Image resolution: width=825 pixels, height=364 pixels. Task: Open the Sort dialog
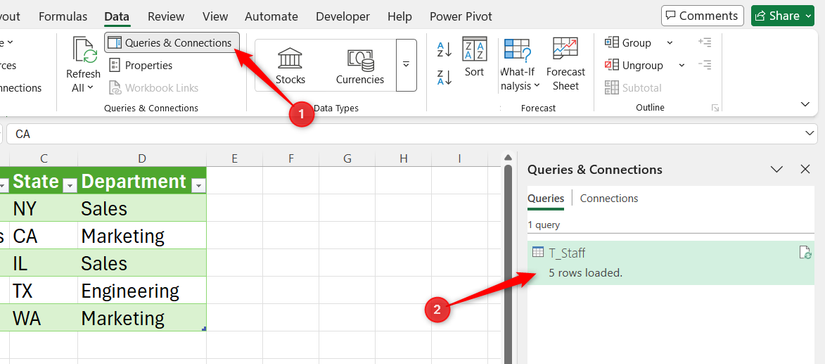pyautogui.click(x=474, y=57)
